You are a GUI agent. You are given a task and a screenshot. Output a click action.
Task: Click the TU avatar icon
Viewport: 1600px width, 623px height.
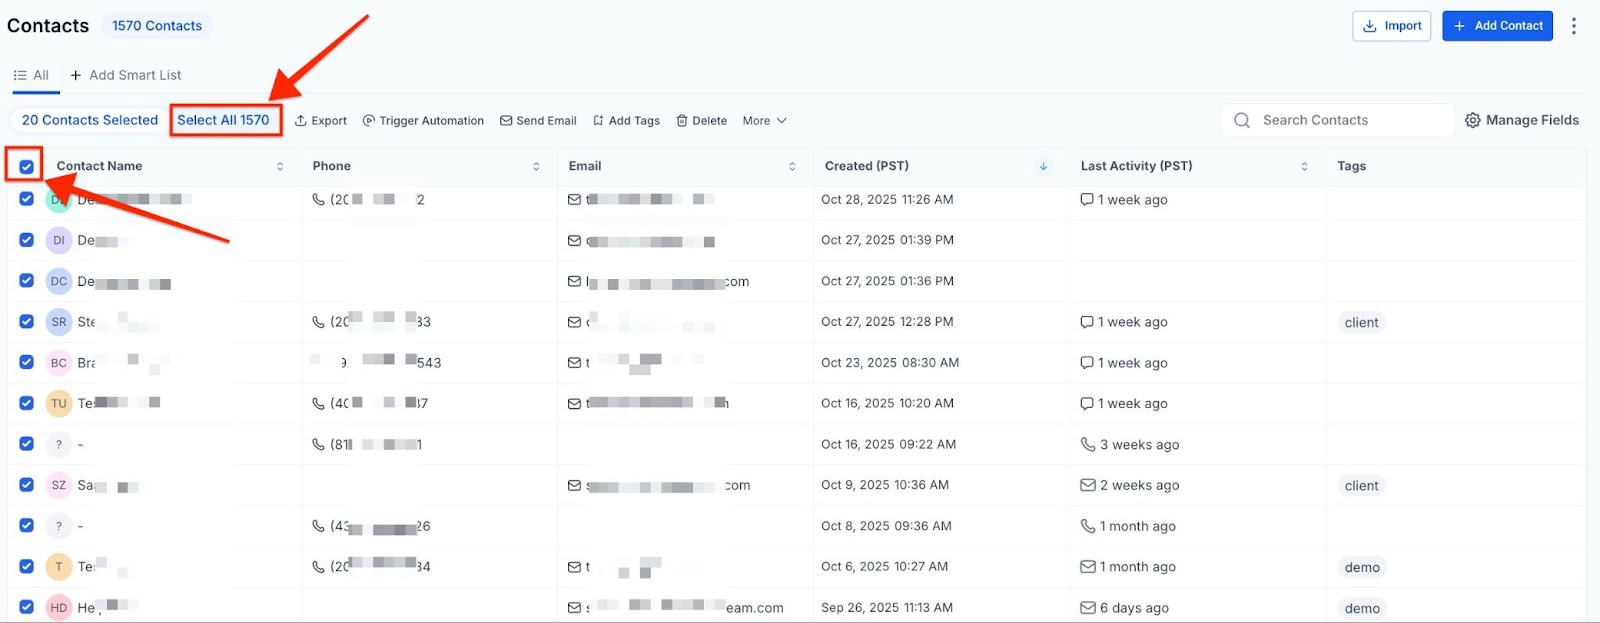tap(59, 404)
